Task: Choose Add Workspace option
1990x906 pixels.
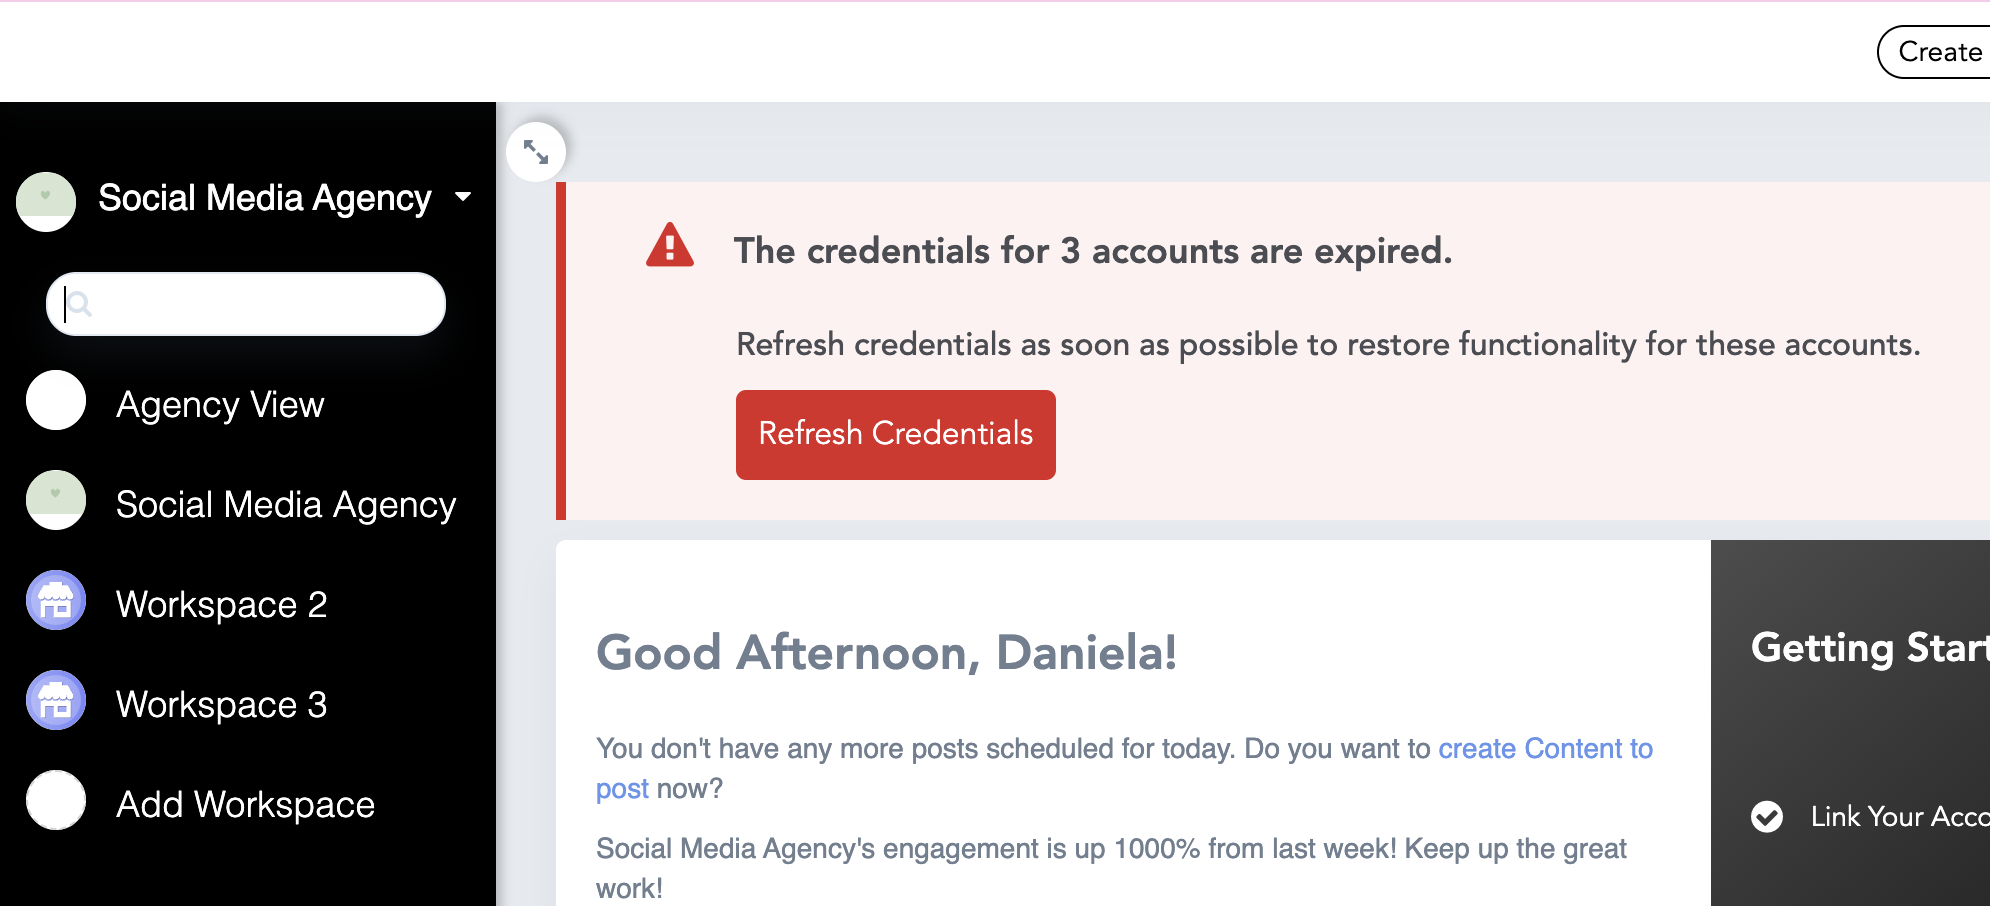Action: click(245, 805)
